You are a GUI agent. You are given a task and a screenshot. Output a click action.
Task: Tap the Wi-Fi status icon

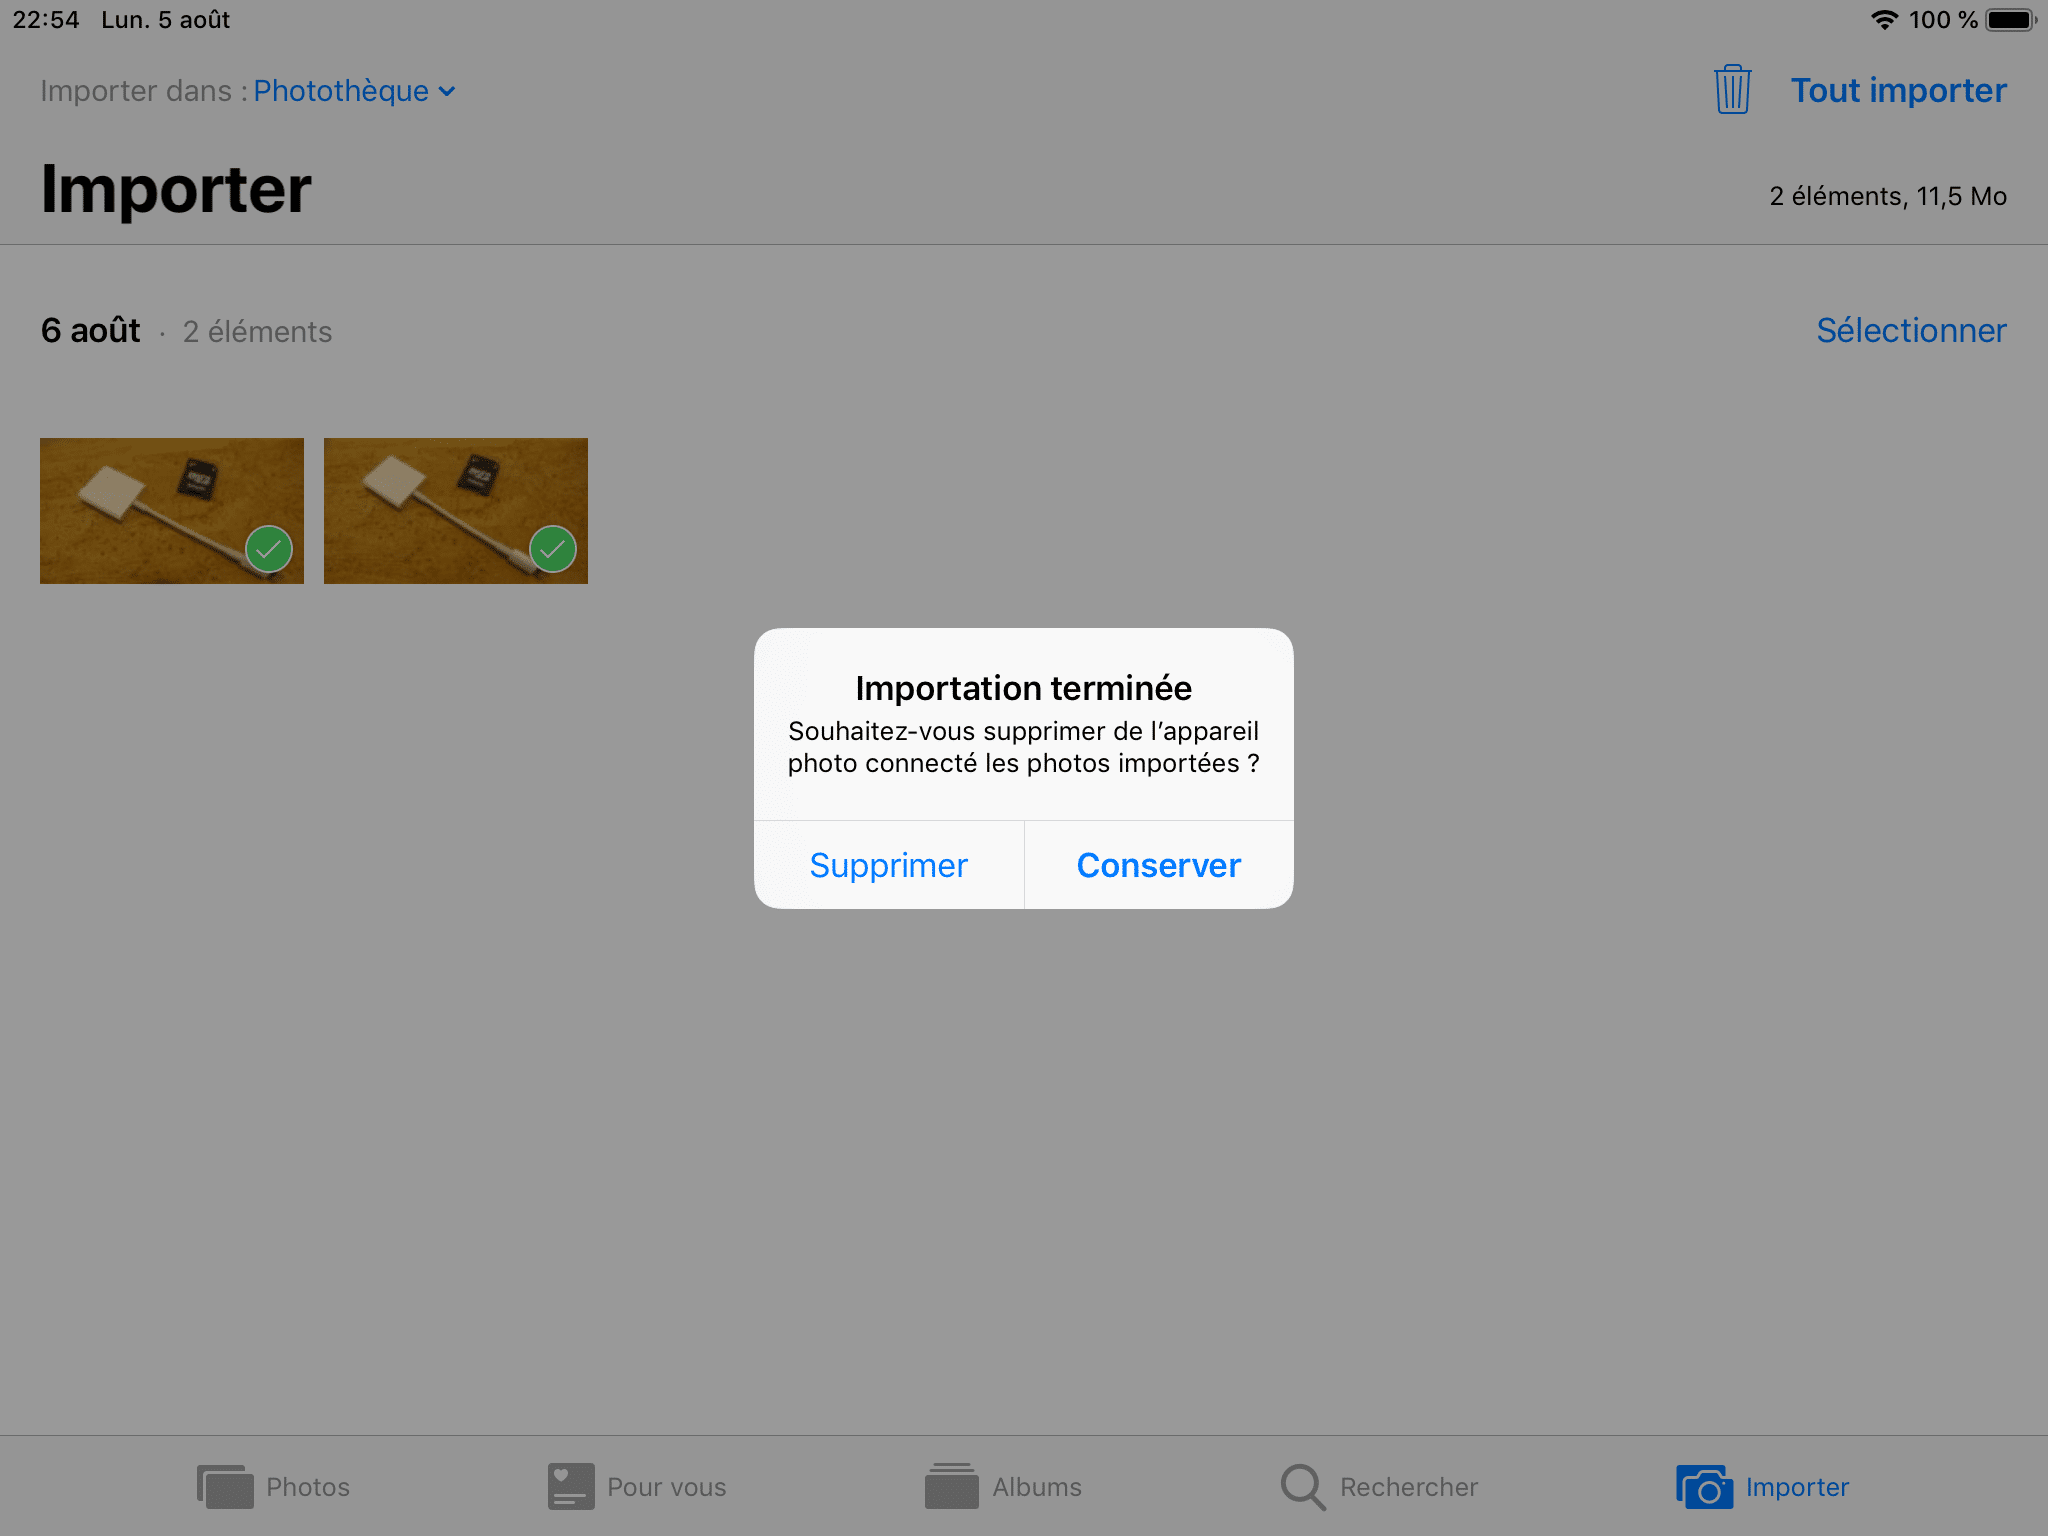pos(1884,20)
